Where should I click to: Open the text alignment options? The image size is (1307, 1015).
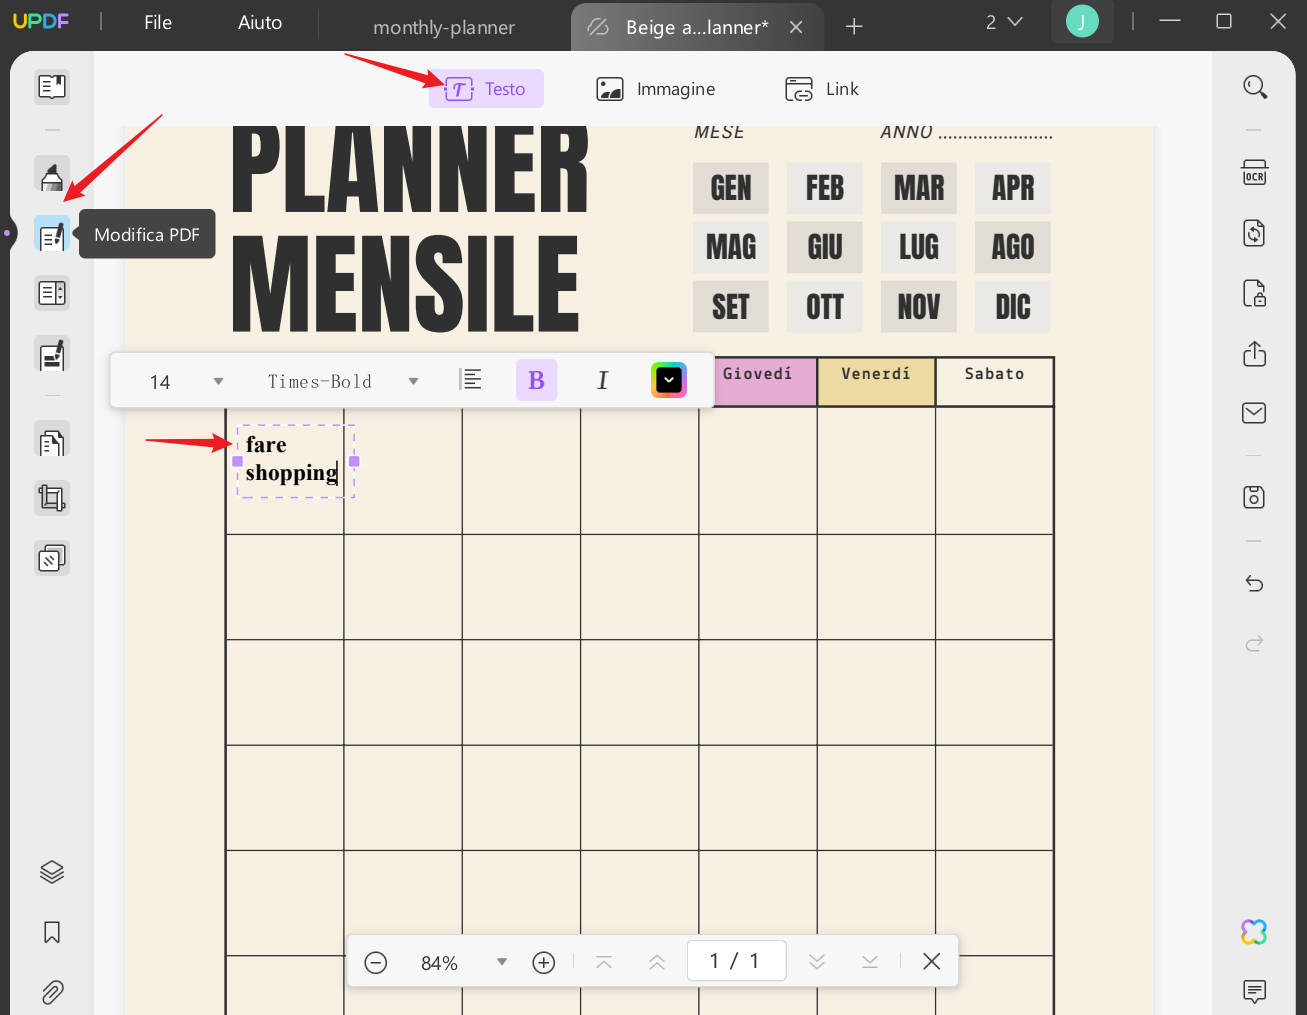(471, 380)
